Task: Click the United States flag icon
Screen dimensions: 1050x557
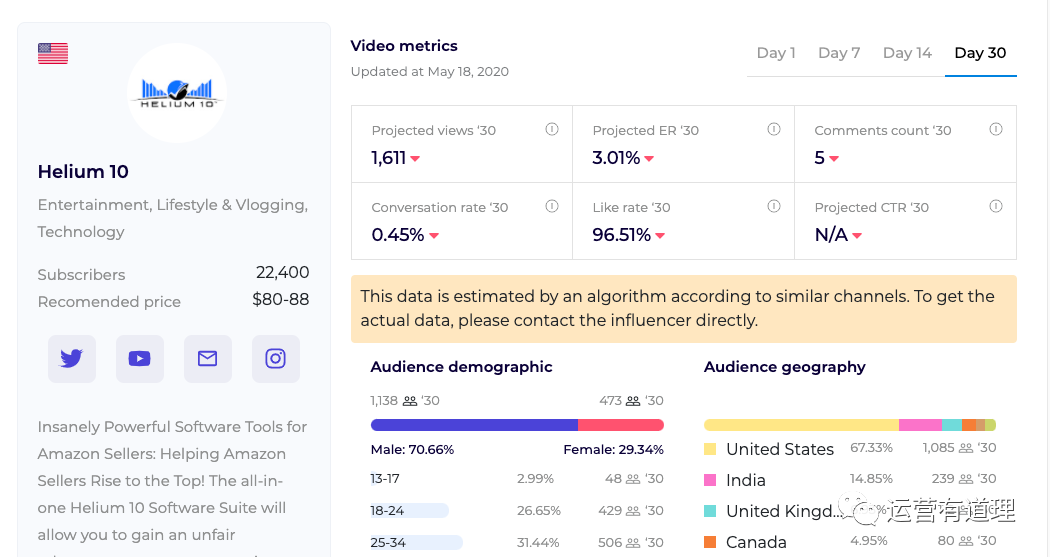Action: tap(53, 54)
